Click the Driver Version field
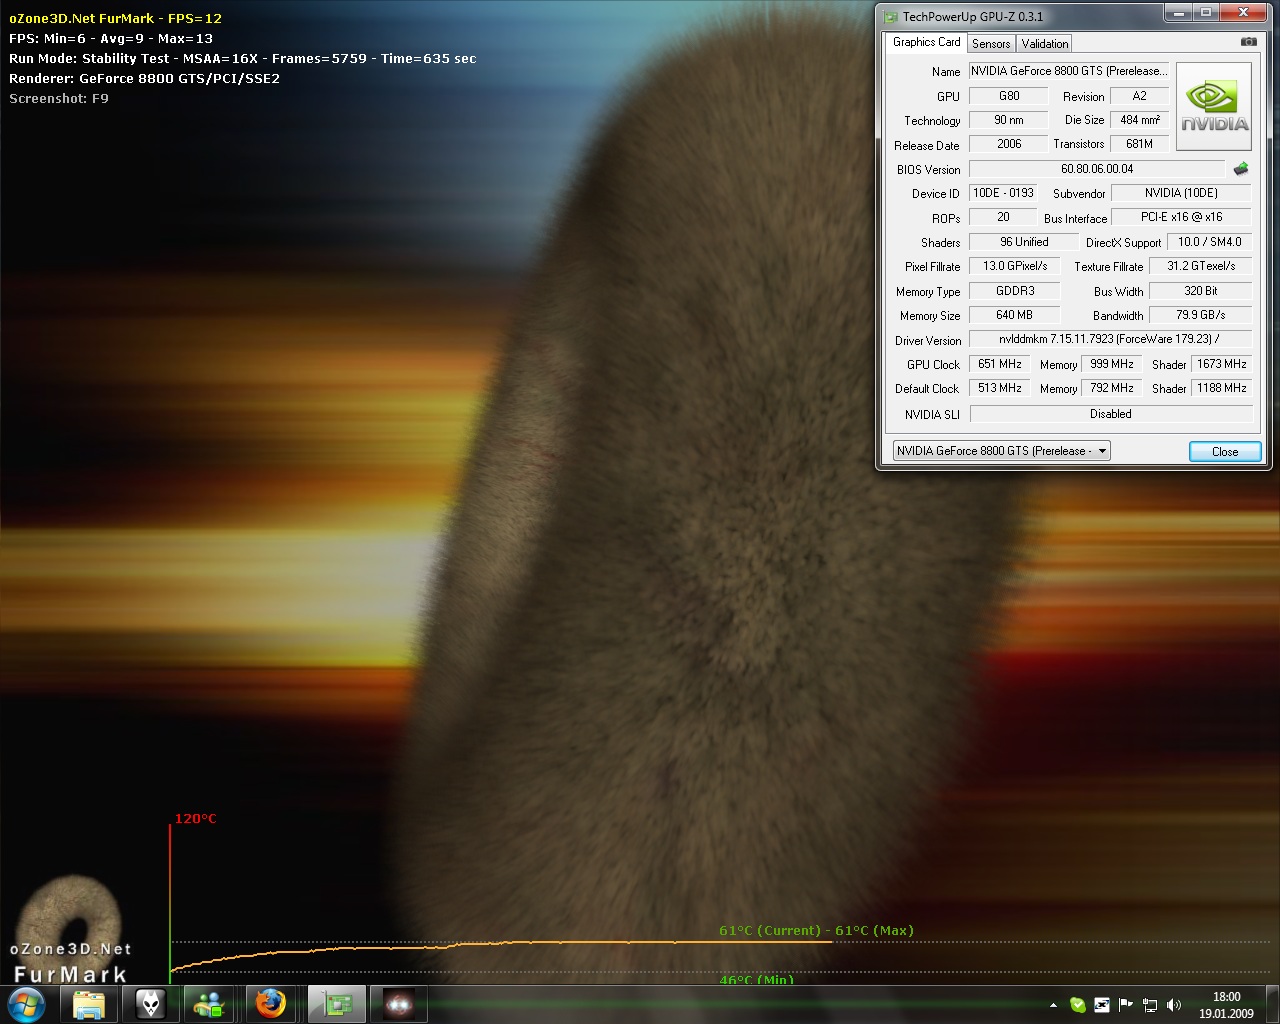1280x1024 pixels. point(1110,339)
